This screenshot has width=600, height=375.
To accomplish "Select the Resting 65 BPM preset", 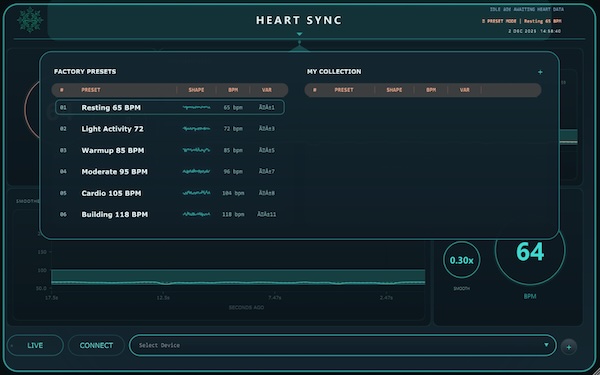I will (x=170, y=108).
